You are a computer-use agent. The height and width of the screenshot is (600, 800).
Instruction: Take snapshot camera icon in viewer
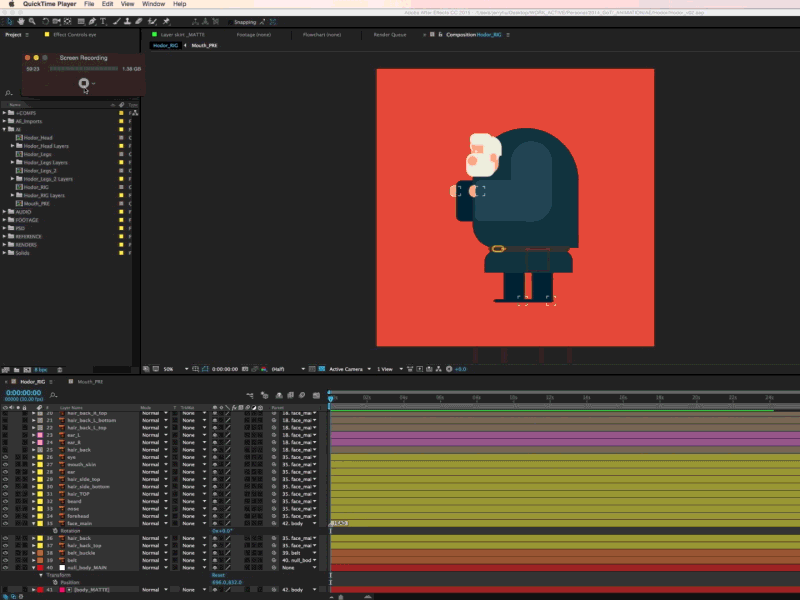(245, 369)
